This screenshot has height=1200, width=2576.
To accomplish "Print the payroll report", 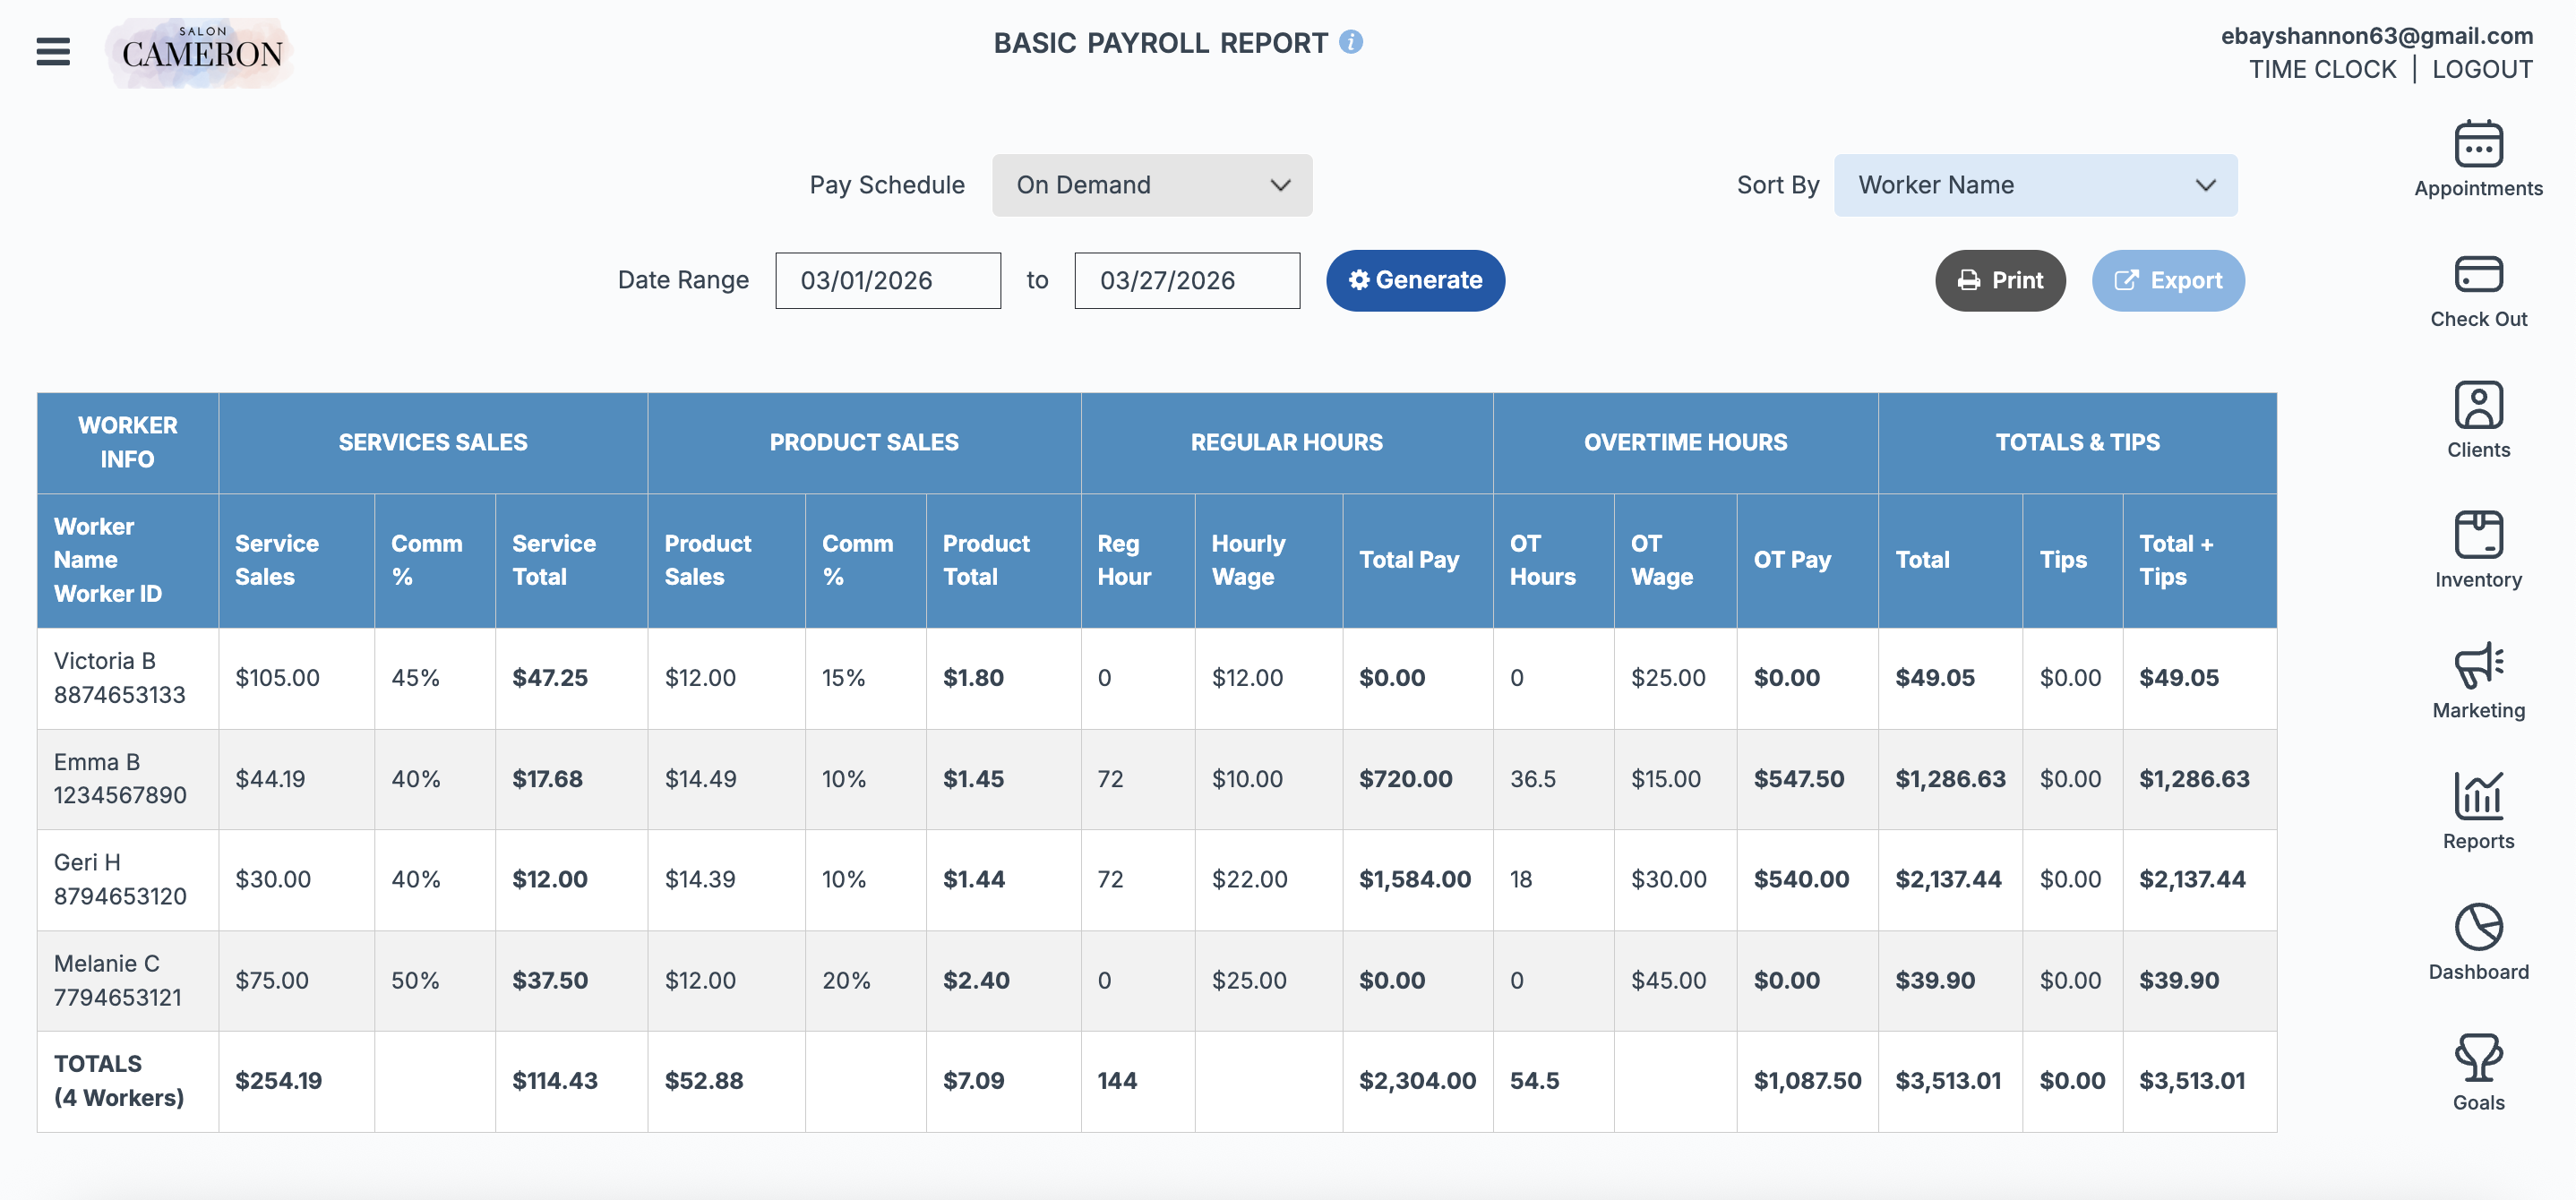I will click(x=1999, y=281).
